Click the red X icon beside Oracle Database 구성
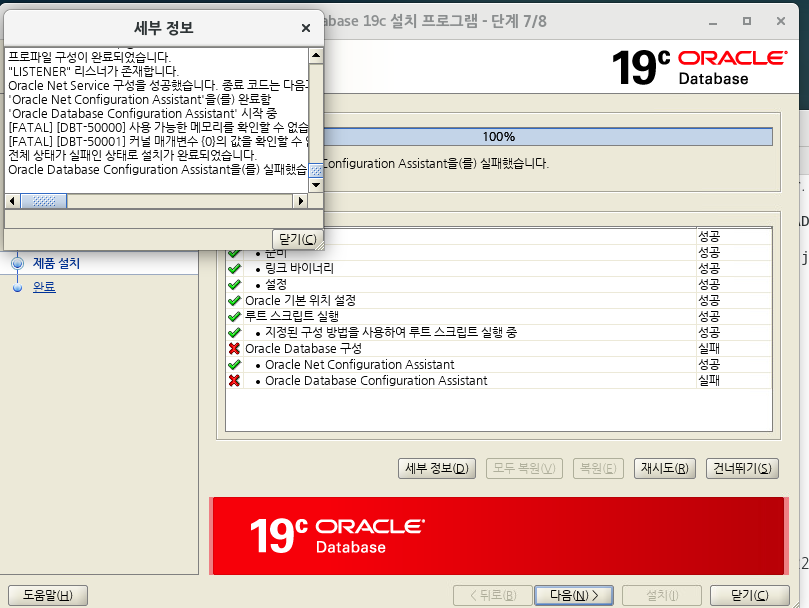Screen dimensions: 809x608 pos(234,348)
